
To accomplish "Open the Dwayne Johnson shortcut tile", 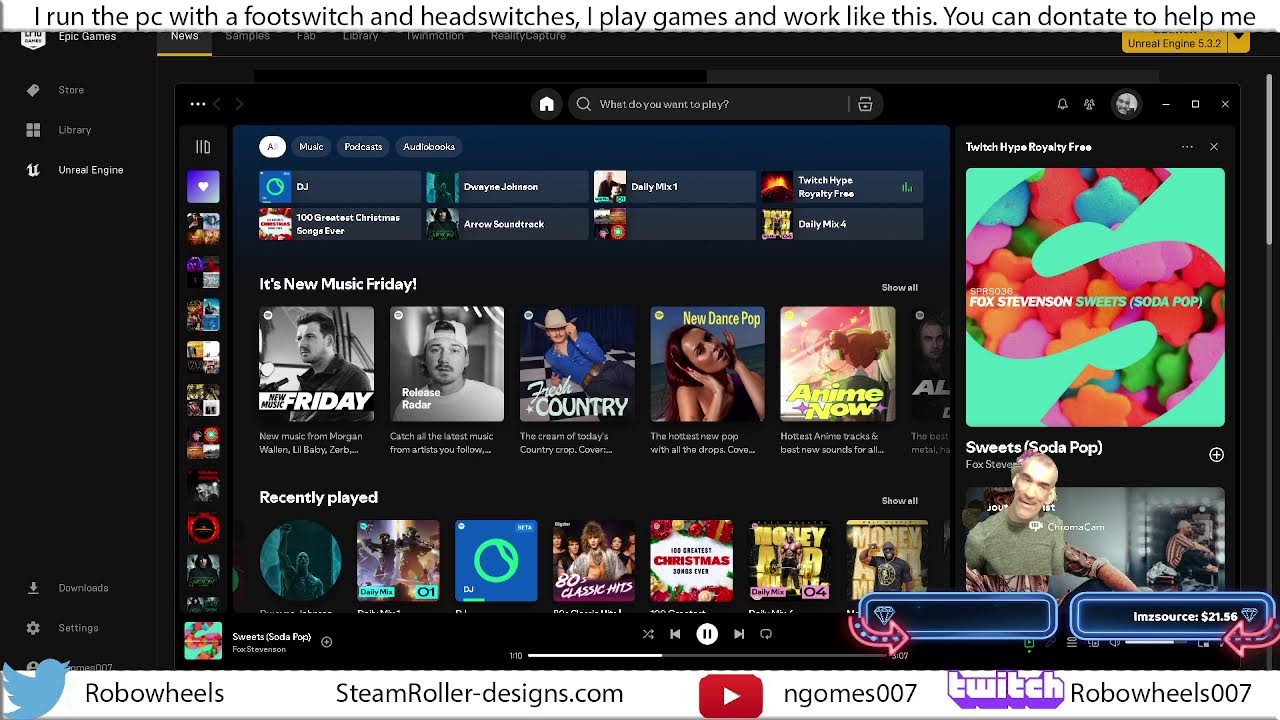I will (507, 187).
